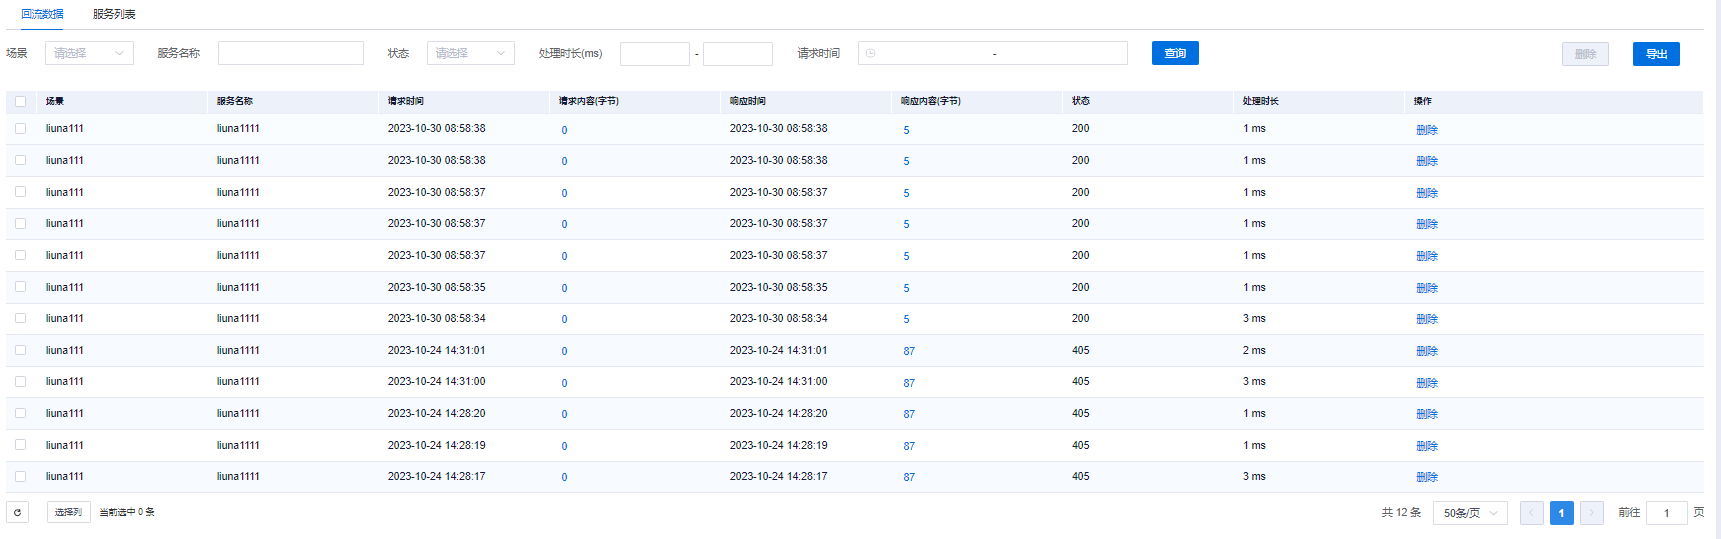Viewport: 1721px width, 539px height.
Task: Click 删除 link in the first row
Action: click(x=1426, y=130)
